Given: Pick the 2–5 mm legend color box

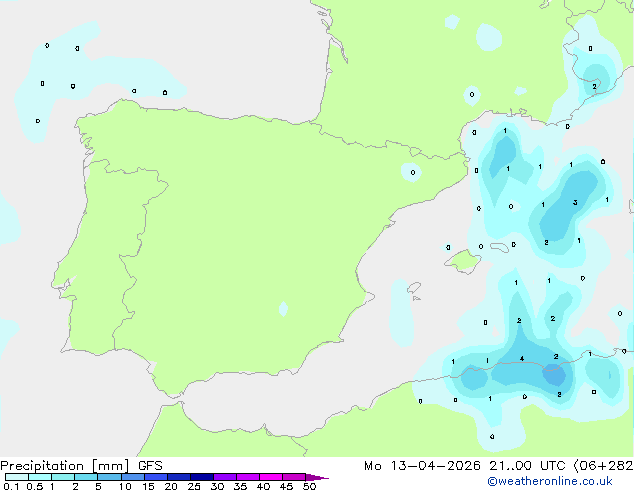Looking at the screenshot, I should 86,477.
